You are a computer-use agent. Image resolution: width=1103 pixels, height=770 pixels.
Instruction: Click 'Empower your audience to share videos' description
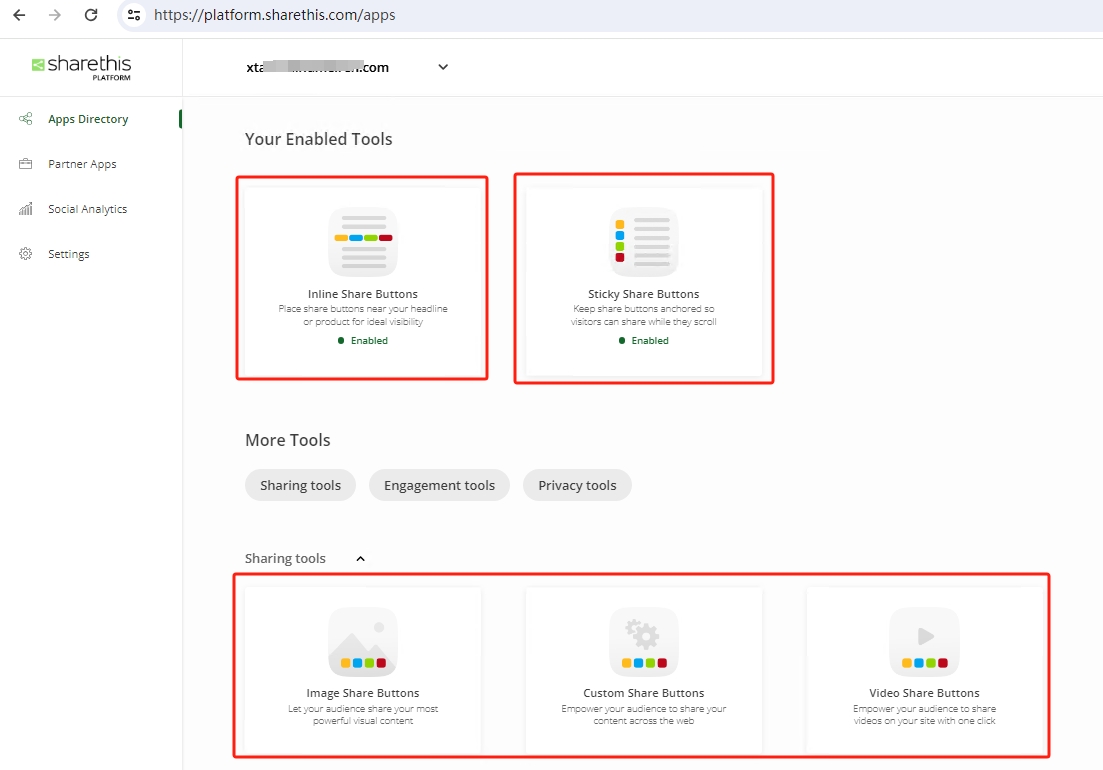pyautogui.click(x=924, y=714)
